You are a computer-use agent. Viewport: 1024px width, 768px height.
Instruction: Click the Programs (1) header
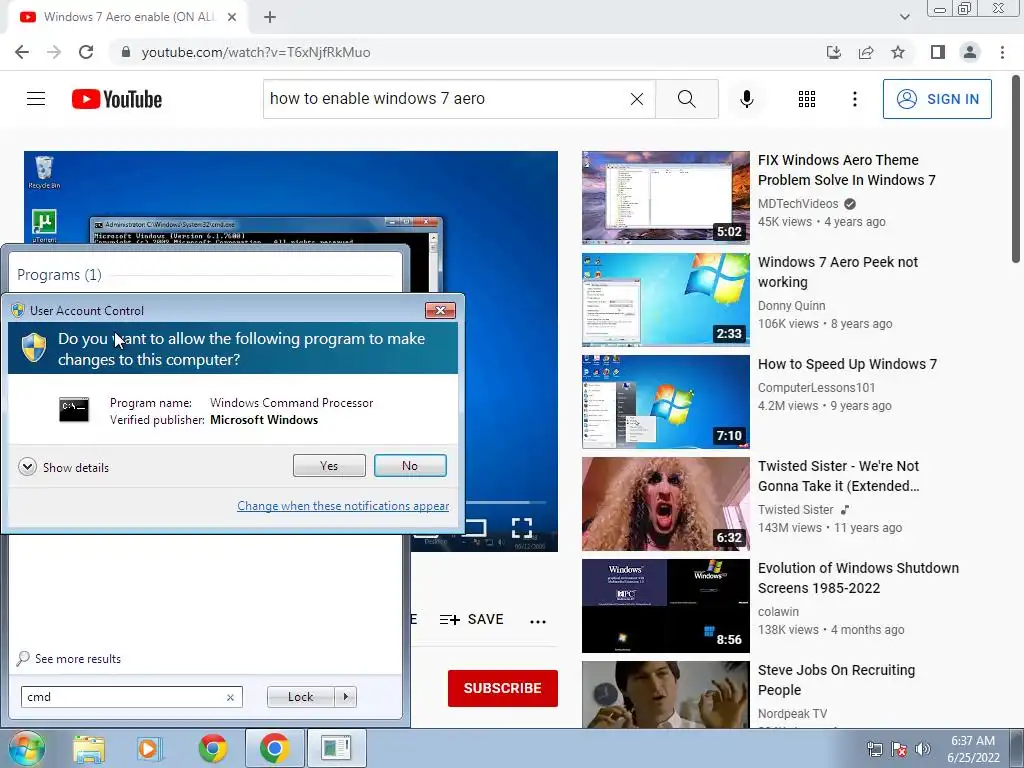(x=59, y=275)
